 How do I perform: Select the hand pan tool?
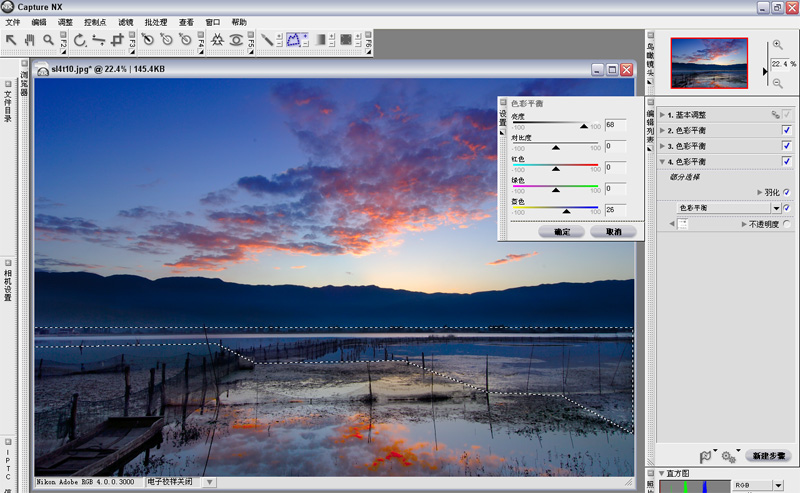[x=29, y=40]
